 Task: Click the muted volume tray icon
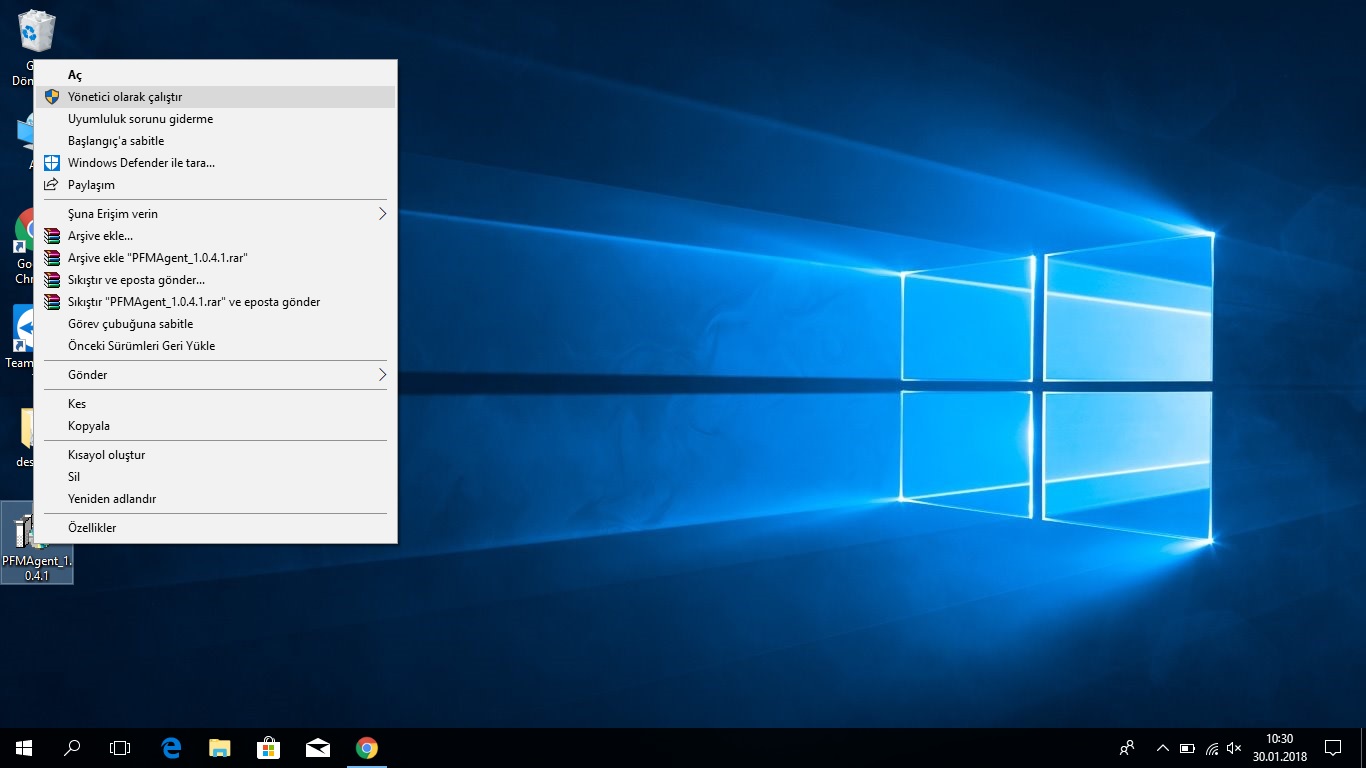(x=1235, y=748)
